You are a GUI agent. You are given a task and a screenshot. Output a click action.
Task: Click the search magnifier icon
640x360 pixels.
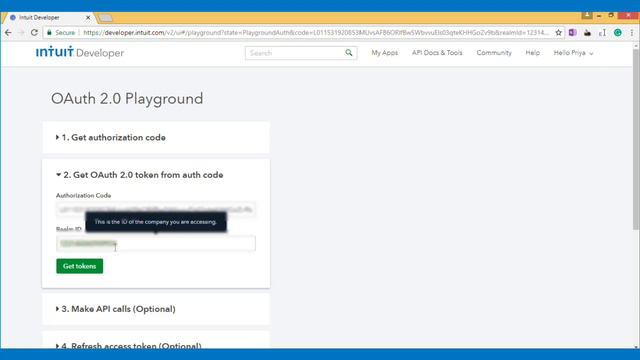(x=349, y=53)
